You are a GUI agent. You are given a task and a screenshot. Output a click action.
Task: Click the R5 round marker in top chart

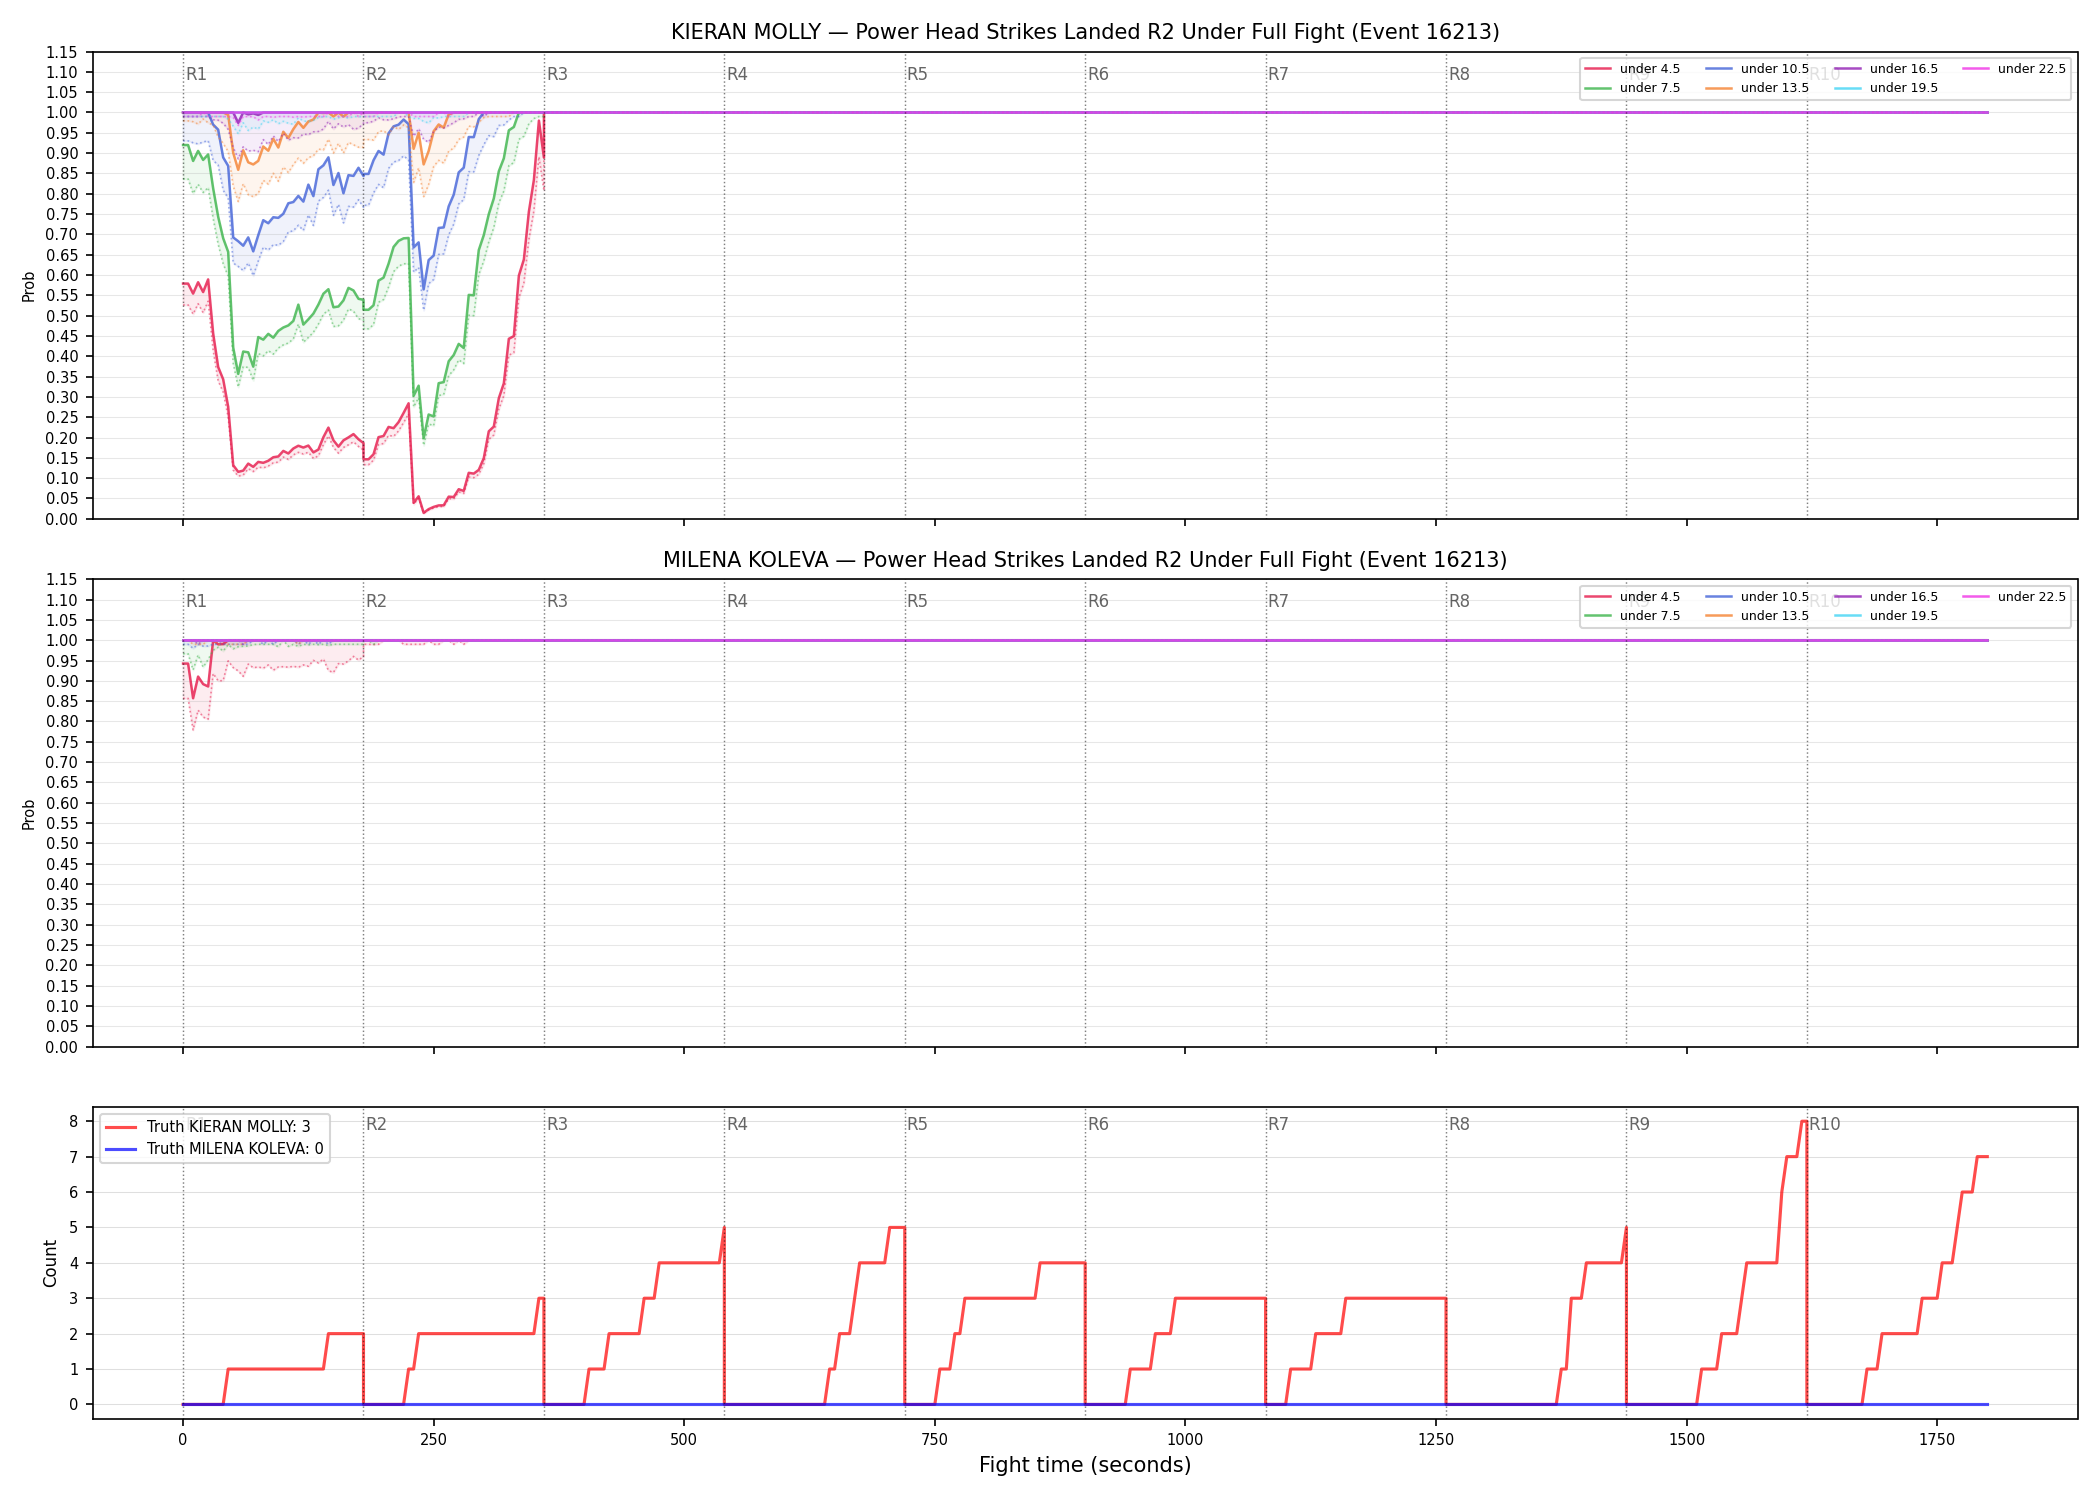coord(917,74)
